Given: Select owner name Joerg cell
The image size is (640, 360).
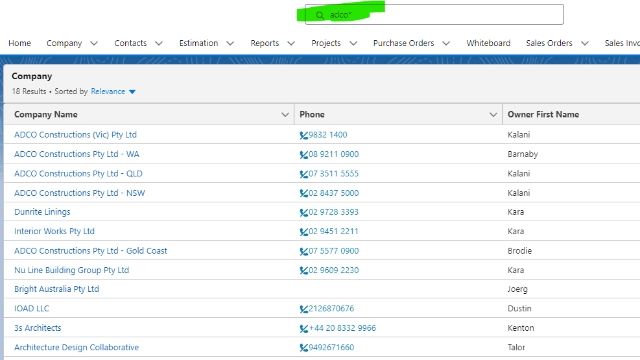Looking at the screenshot, I should click(x=518, y=289).
